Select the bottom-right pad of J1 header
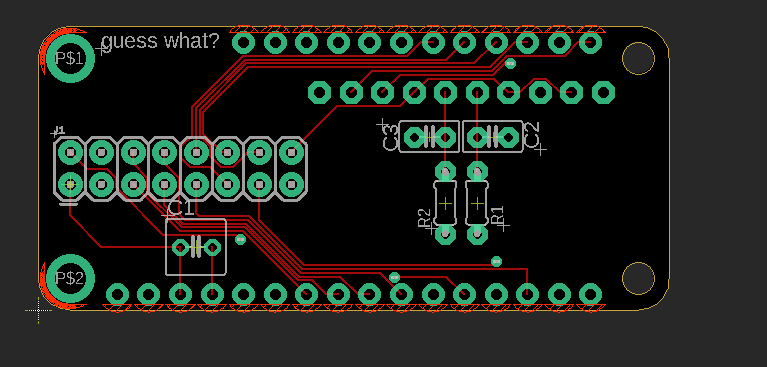 (x=292, y=184)
